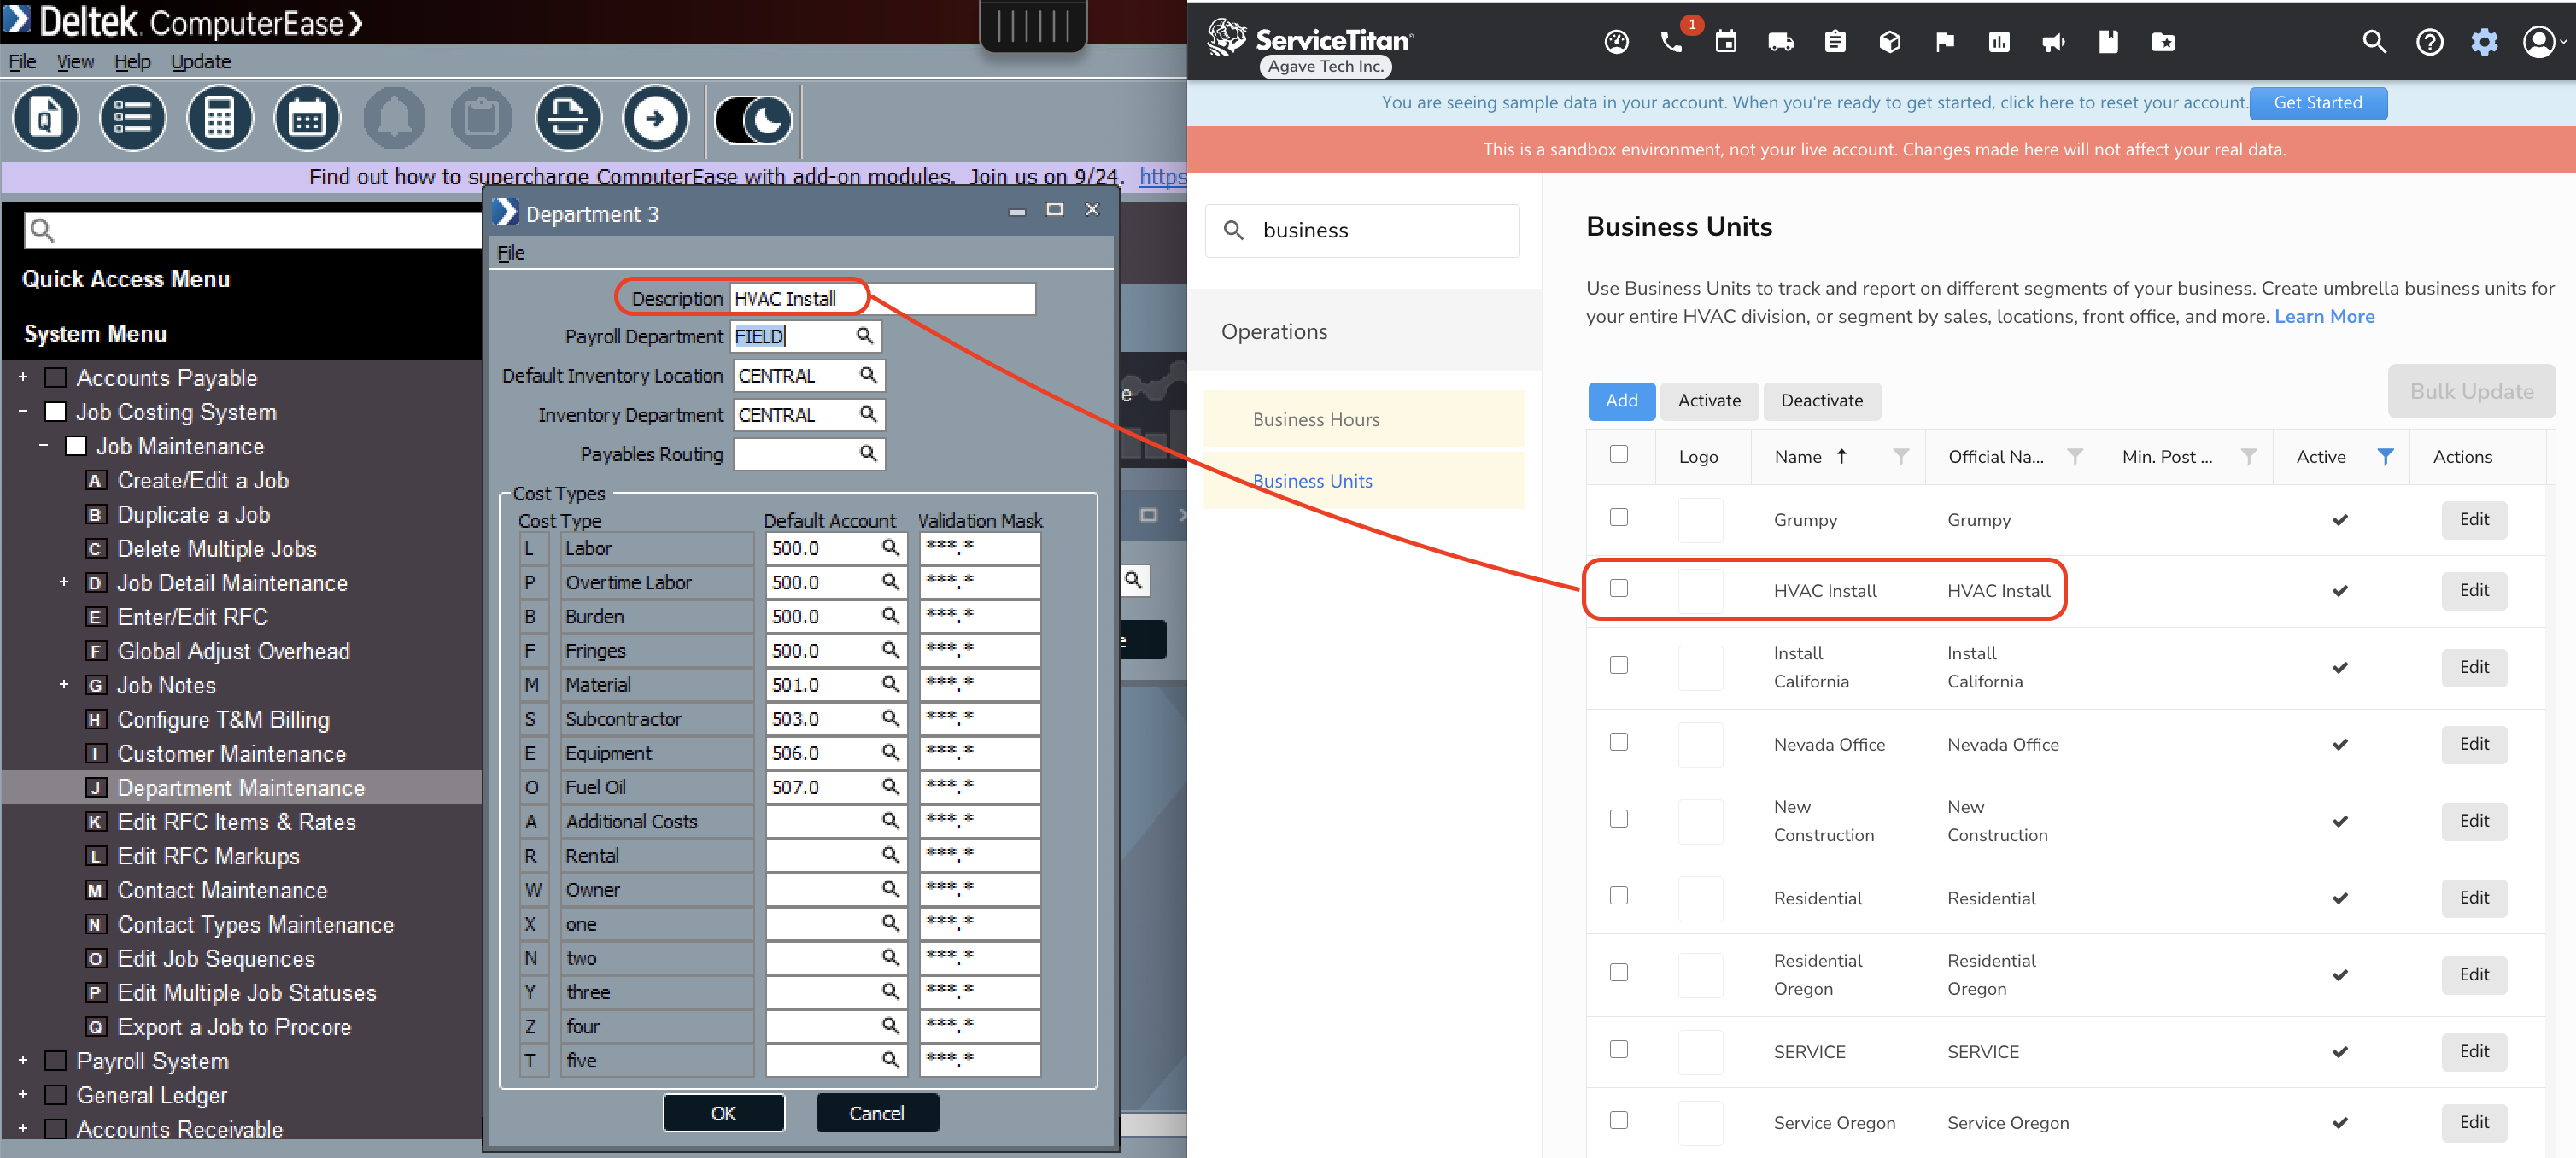Open the calculator toolbar icon

click(219, 118)
